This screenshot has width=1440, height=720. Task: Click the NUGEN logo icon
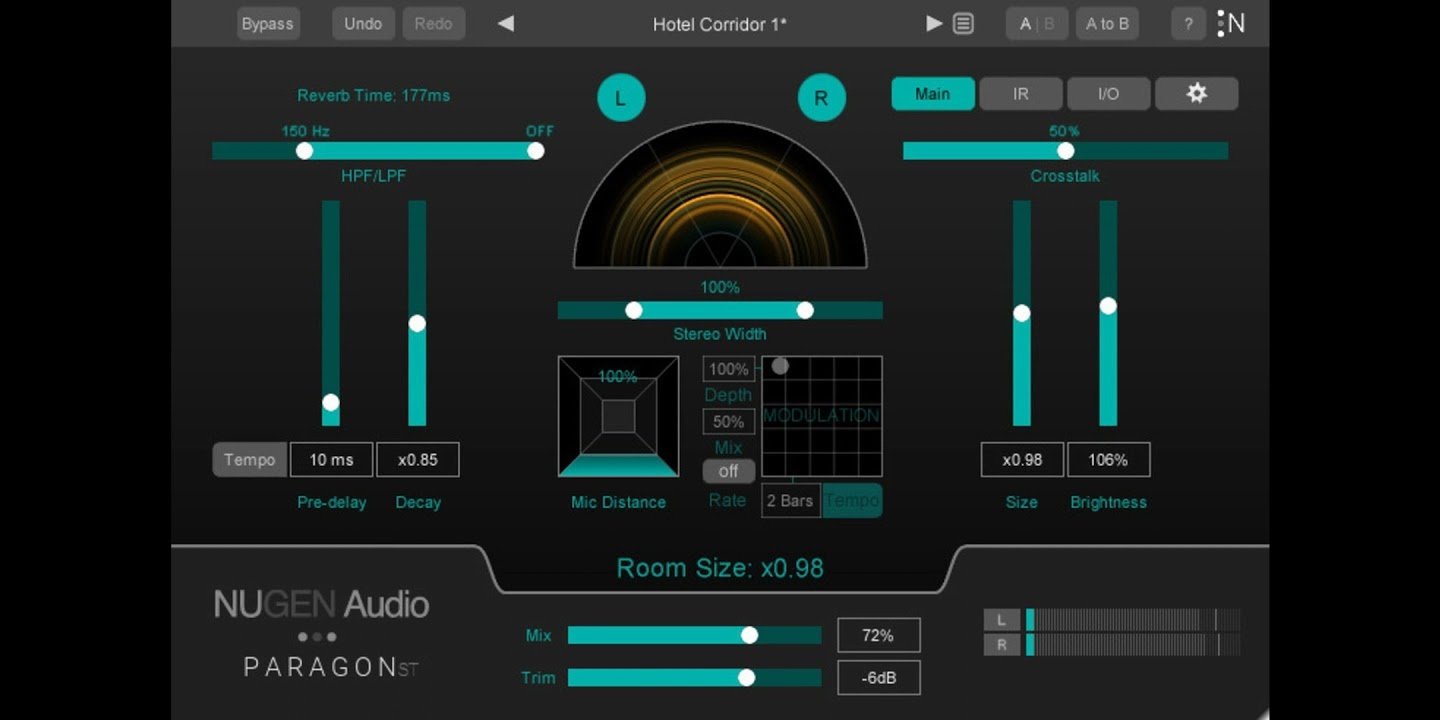point(1231,23)
